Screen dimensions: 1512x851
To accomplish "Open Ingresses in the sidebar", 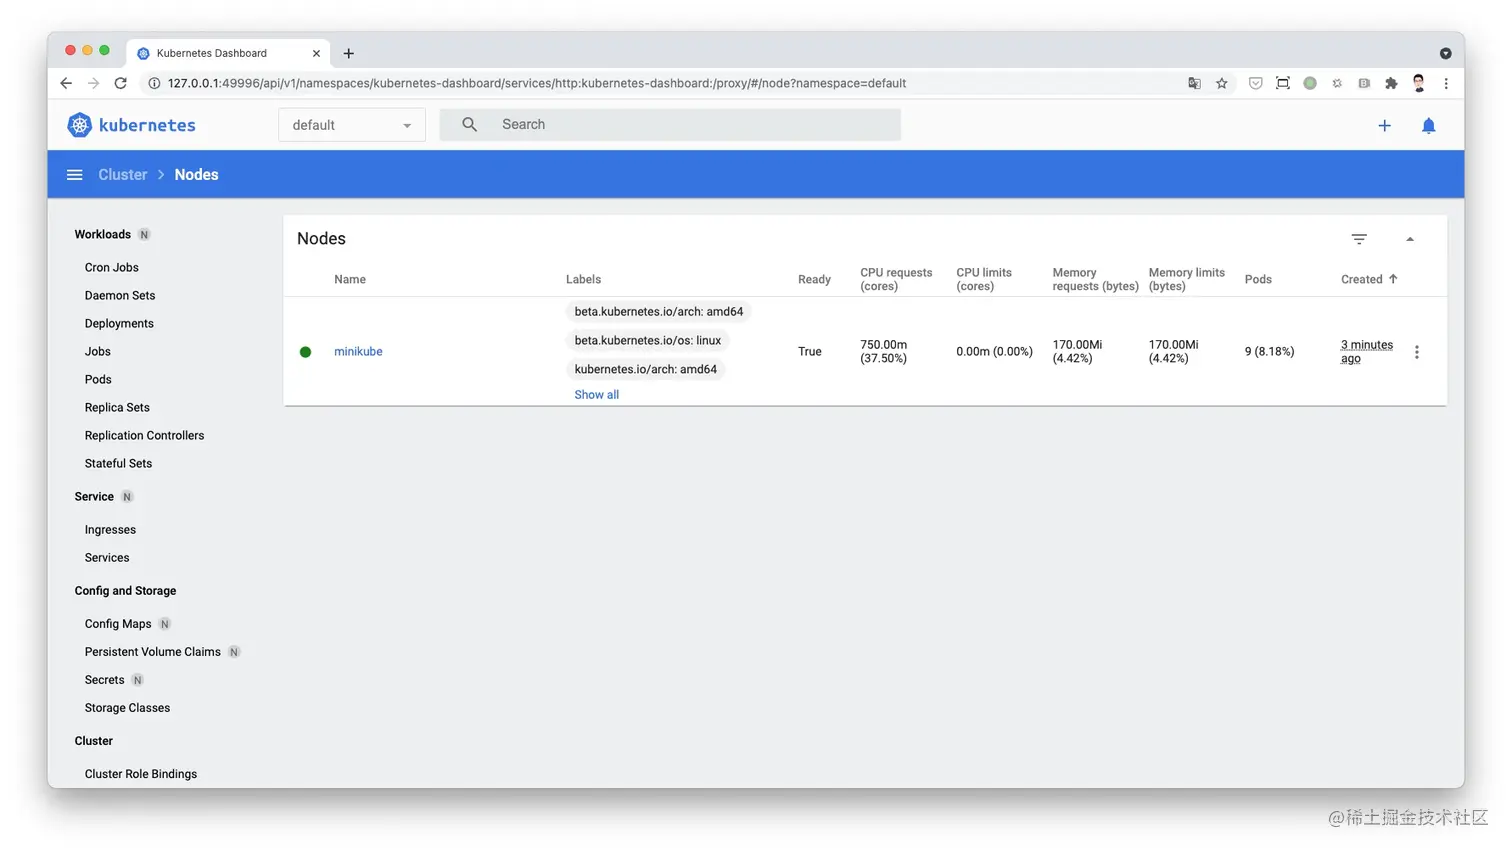I will (110, 529).
